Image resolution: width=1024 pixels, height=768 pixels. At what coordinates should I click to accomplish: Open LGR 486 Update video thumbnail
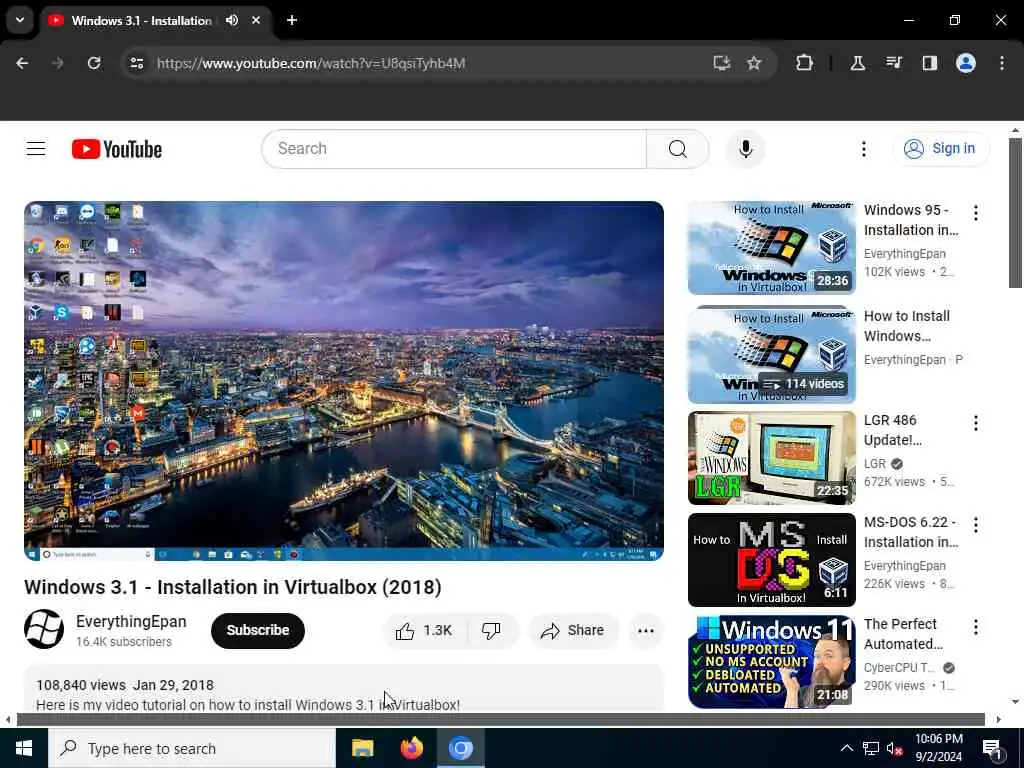tap(771, 458)
